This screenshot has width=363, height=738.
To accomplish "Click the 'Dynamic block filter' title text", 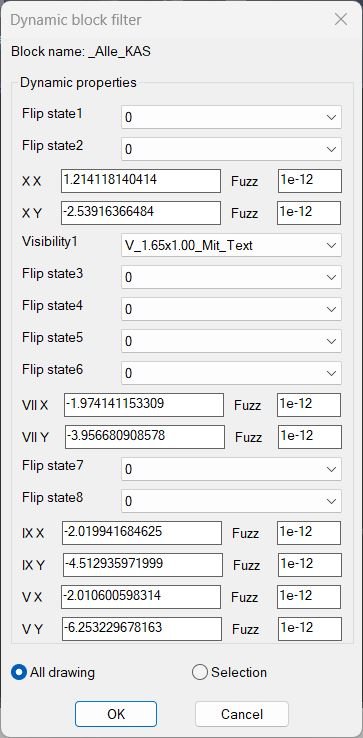I will tap(76, 20).
